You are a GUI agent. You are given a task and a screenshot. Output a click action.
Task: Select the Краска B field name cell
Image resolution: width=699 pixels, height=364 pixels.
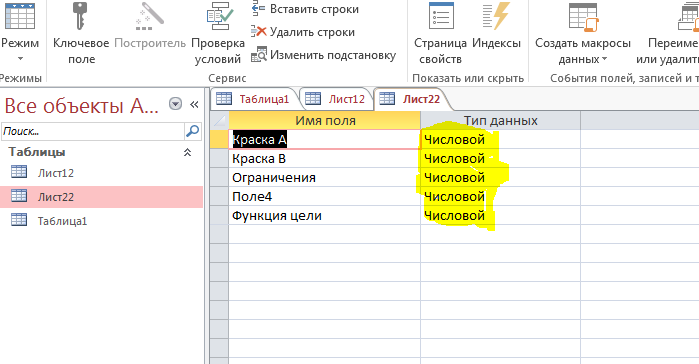(x=325, y=159)
